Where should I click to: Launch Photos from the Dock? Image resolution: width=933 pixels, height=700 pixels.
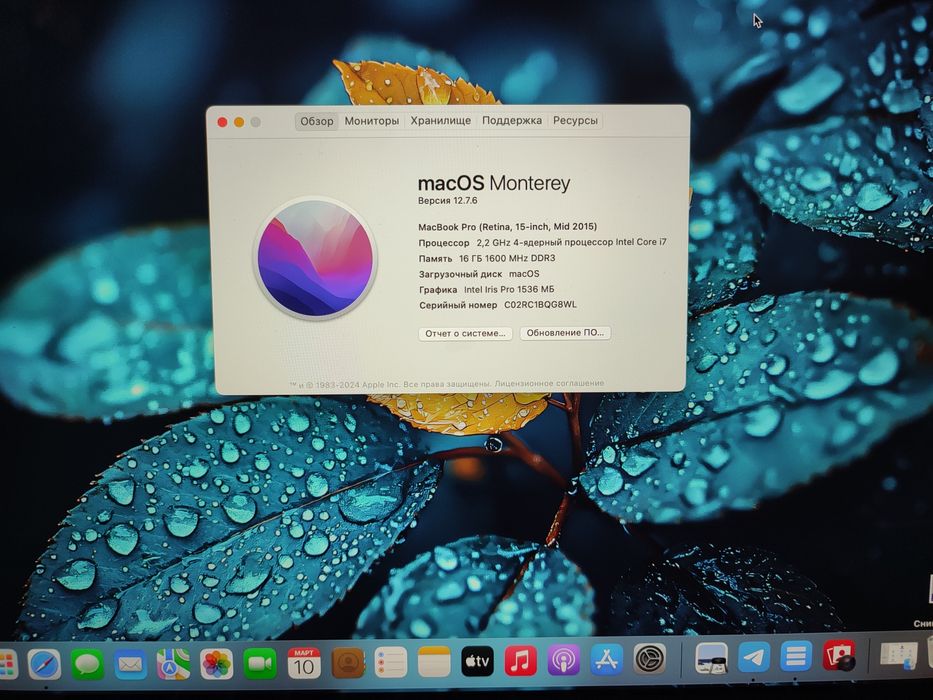coord(217,664)
